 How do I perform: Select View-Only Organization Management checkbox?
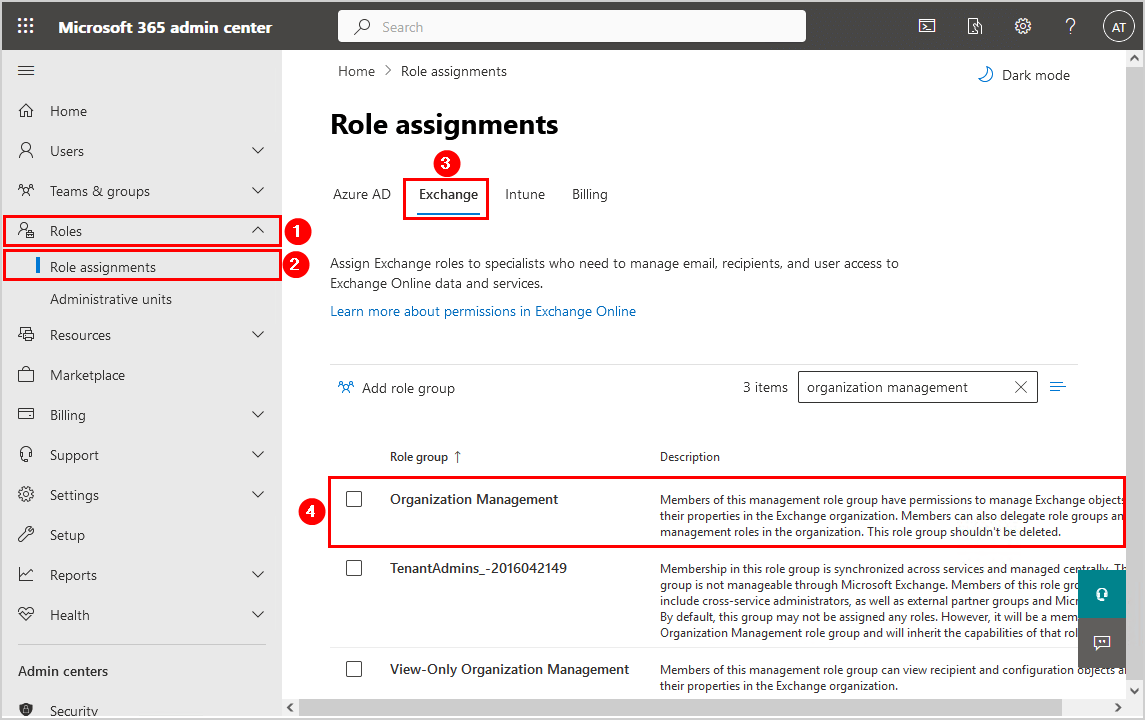(354, 669)
